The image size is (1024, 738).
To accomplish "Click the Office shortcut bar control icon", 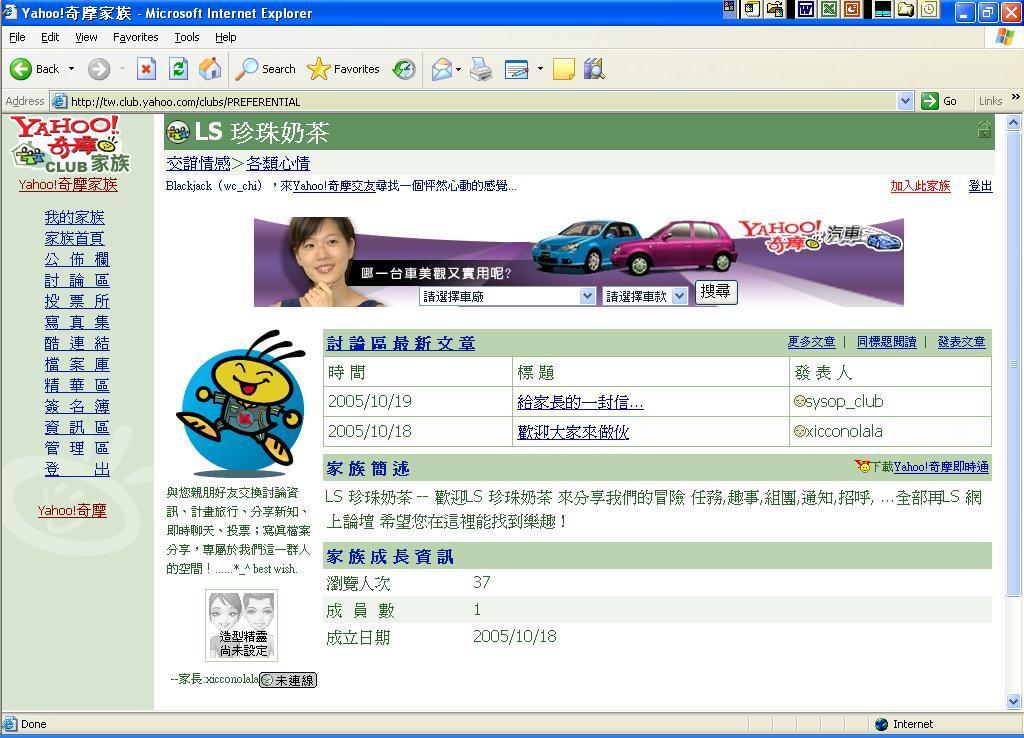I will click(x=729, y=8).
